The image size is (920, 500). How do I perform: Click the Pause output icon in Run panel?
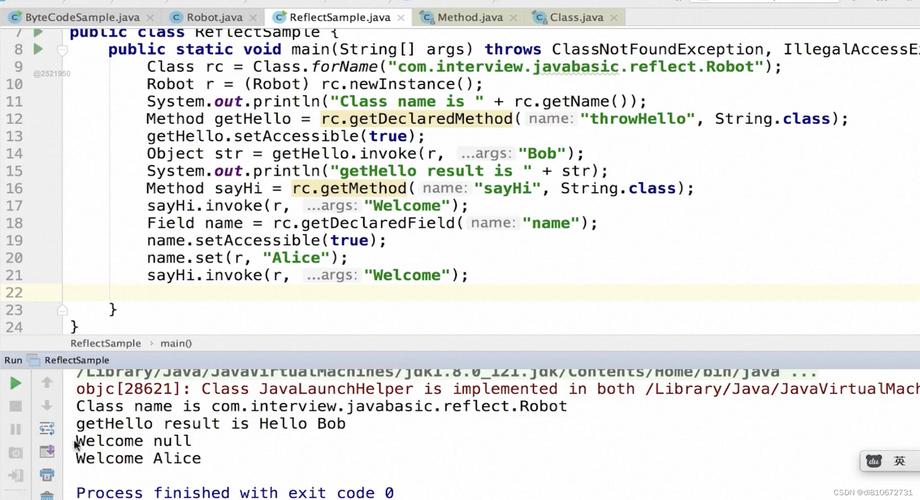15,429
